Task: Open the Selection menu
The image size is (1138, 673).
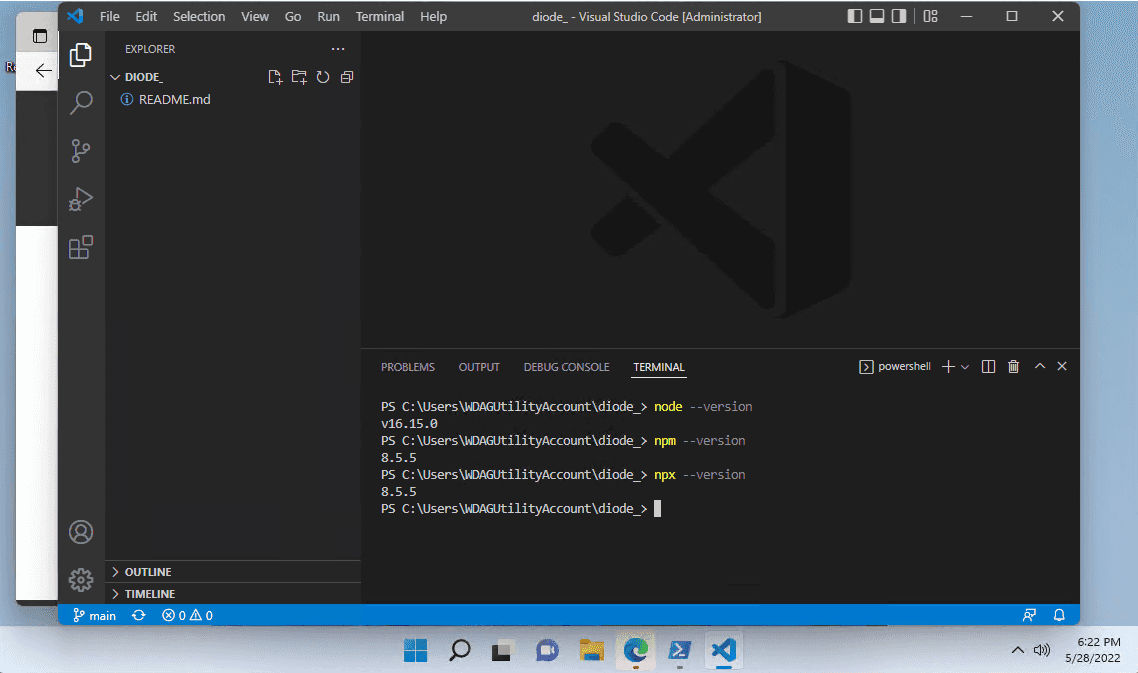Action: (x=199, y=17)
